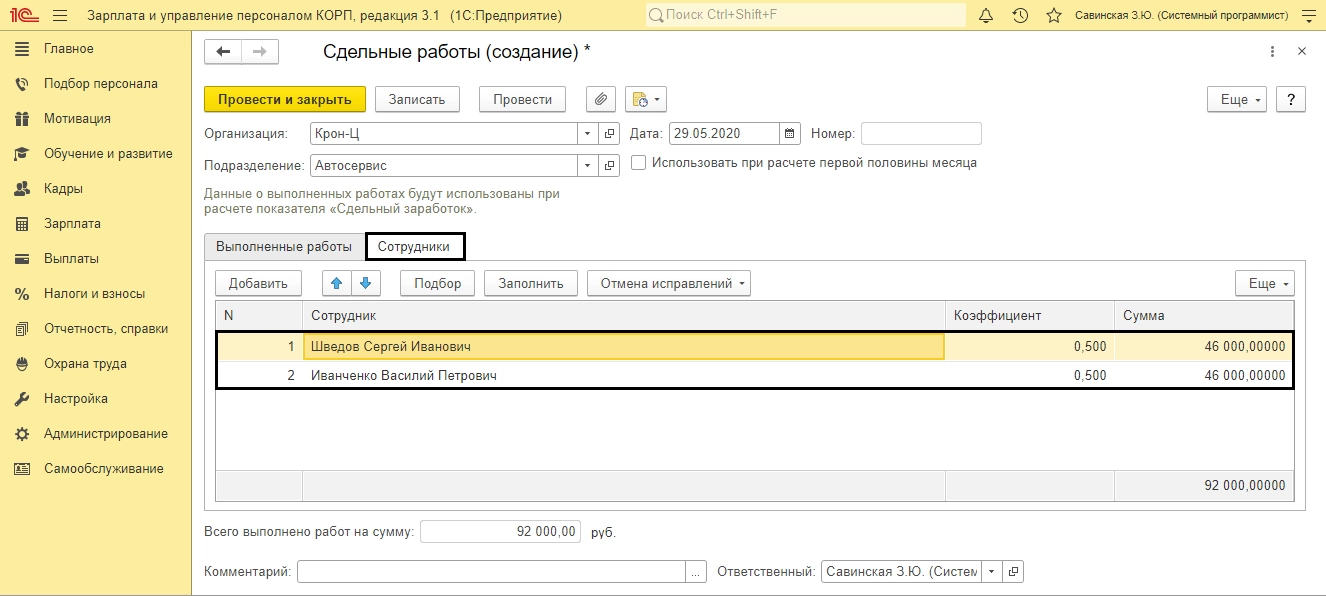This screenshot has width=1326, height=596.
Task: Open the table Еще dropdown
Action: click(x=1265, y=283)
